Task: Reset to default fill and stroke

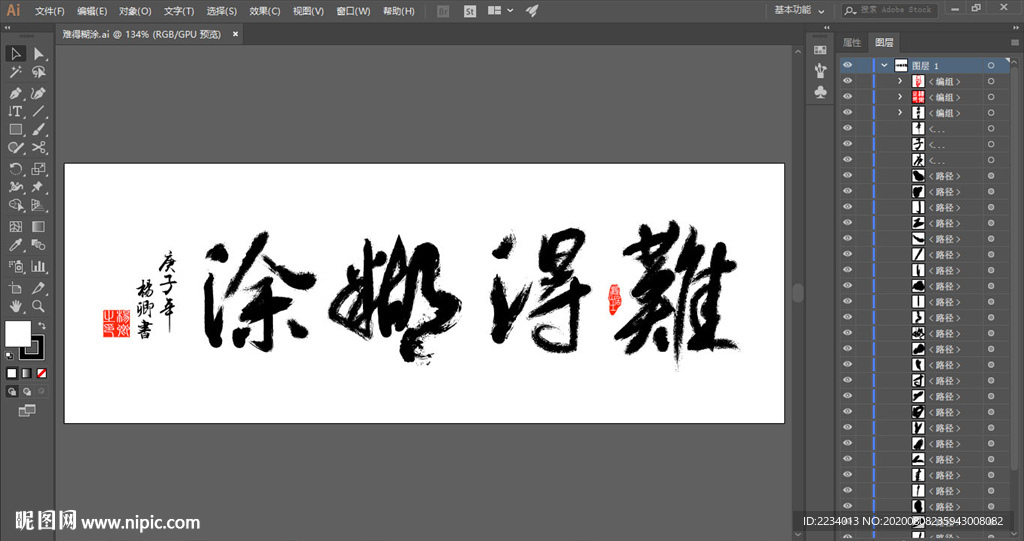Action: [x=9, y=356]
